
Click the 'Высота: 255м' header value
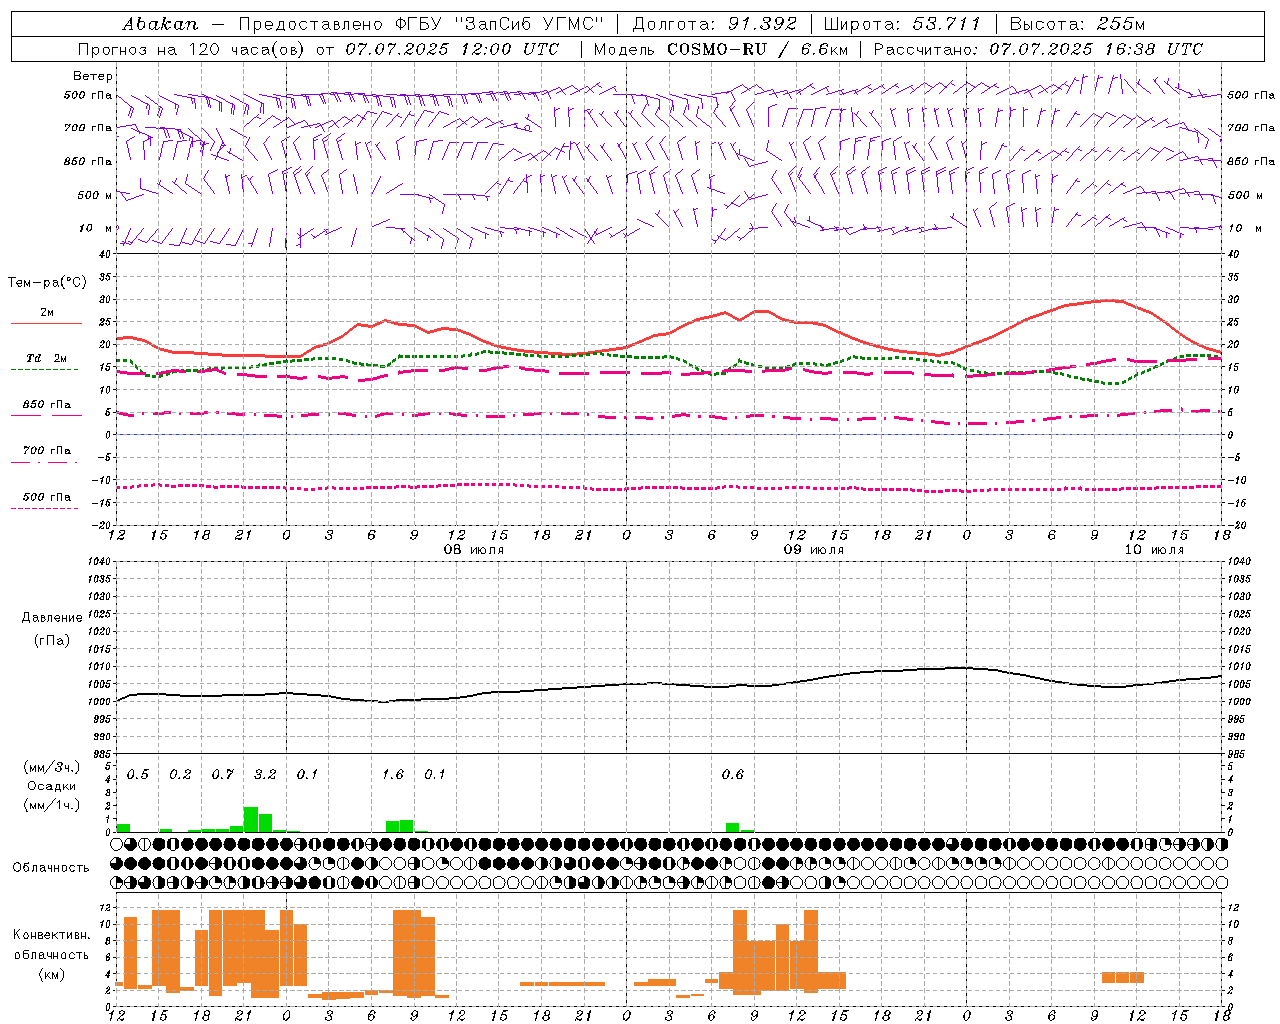[1077, 23]
